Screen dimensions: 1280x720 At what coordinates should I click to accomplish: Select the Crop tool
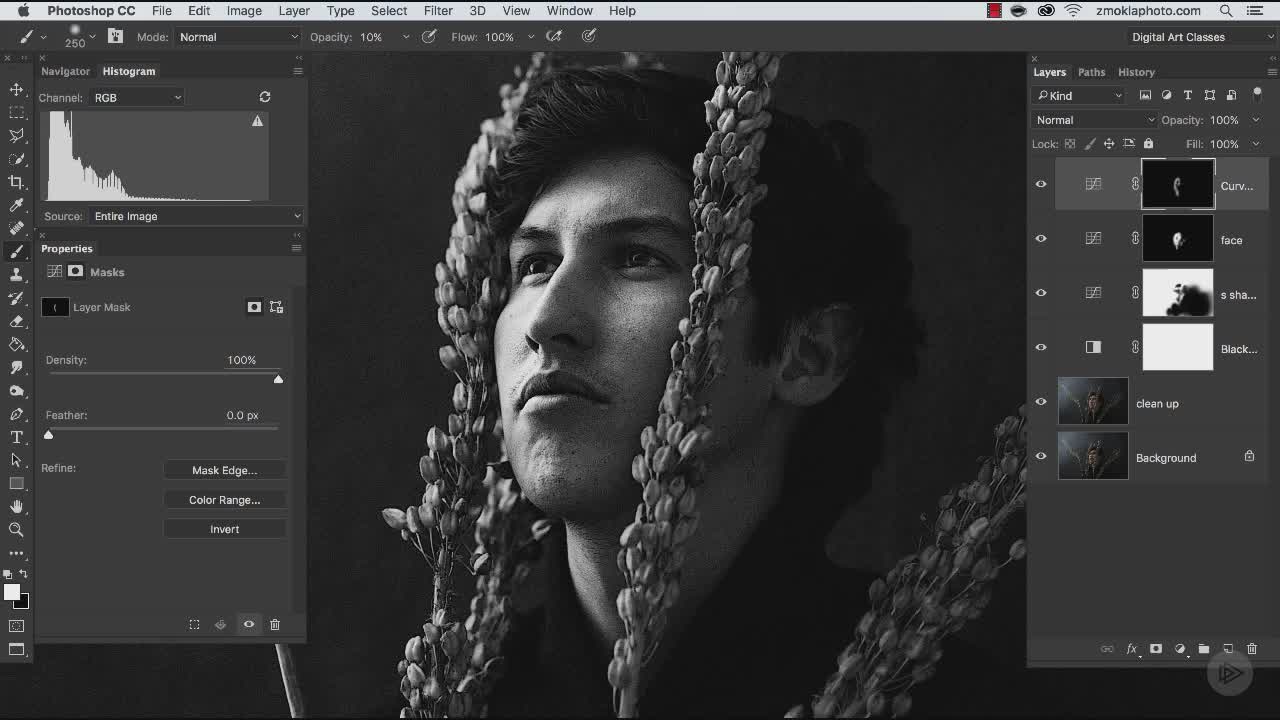tap(16, 182)
